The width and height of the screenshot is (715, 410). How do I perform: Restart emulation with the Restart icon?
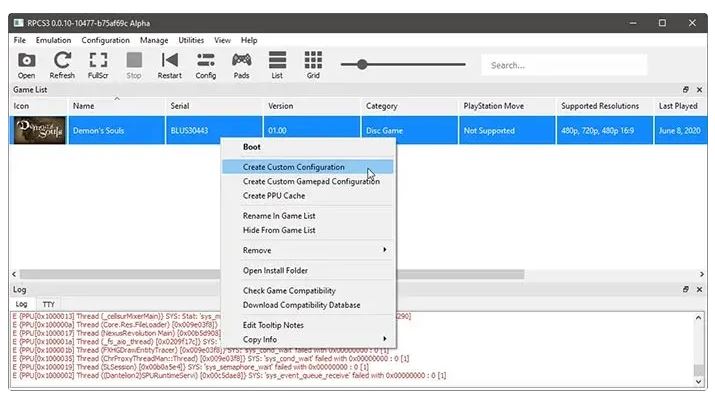[x=170, y=65]
